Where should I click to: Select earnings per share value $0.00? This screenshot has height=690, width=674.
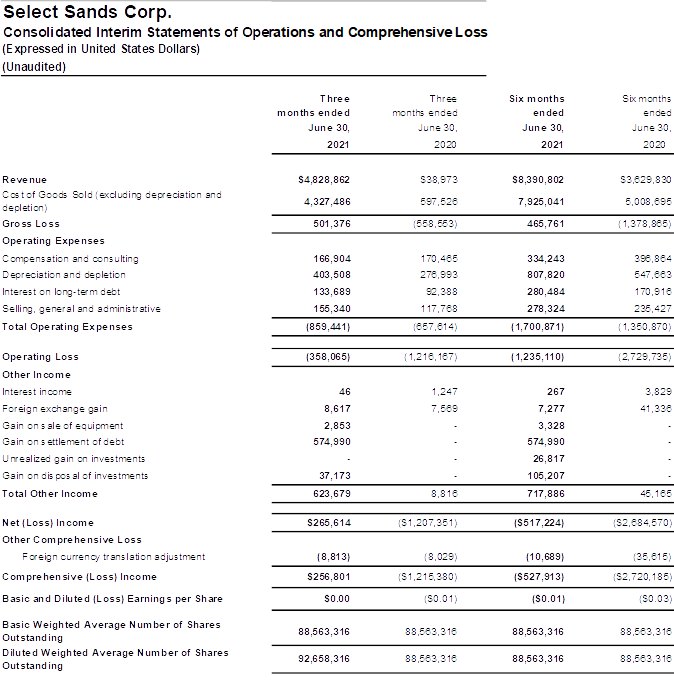[337, 599]
